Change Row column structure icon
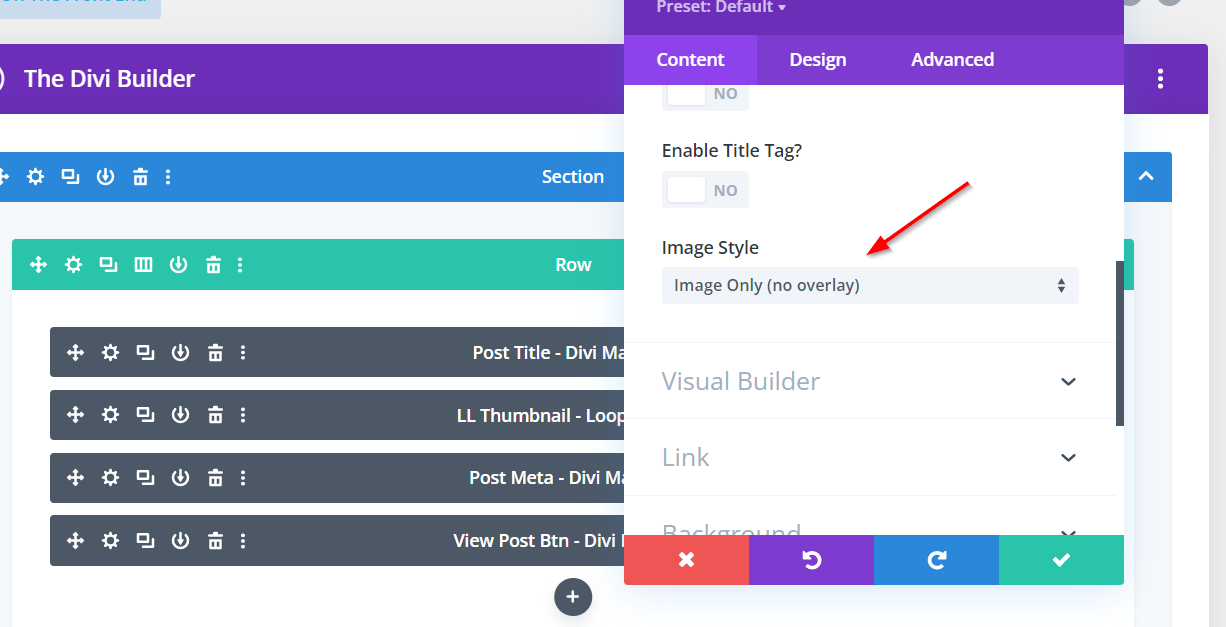Screen dimensions: 1226x627 (143, 265)
